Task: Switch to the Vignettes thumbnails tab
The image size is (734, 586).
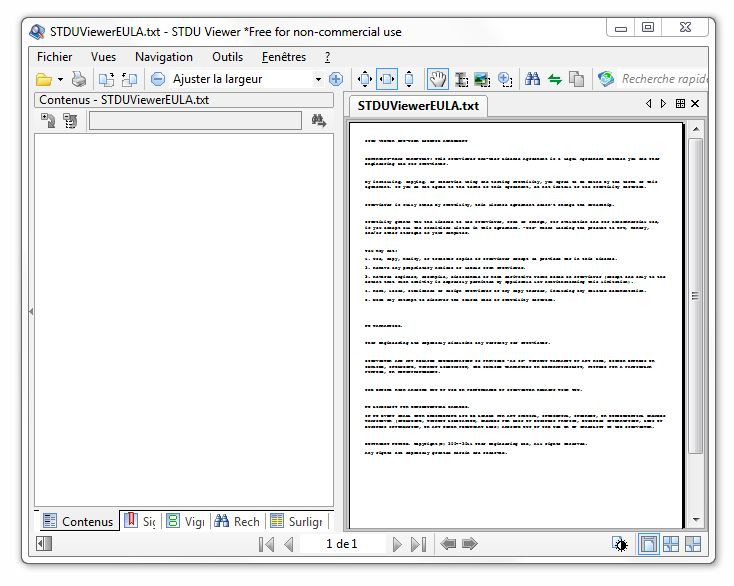Action: pos(185,521)
